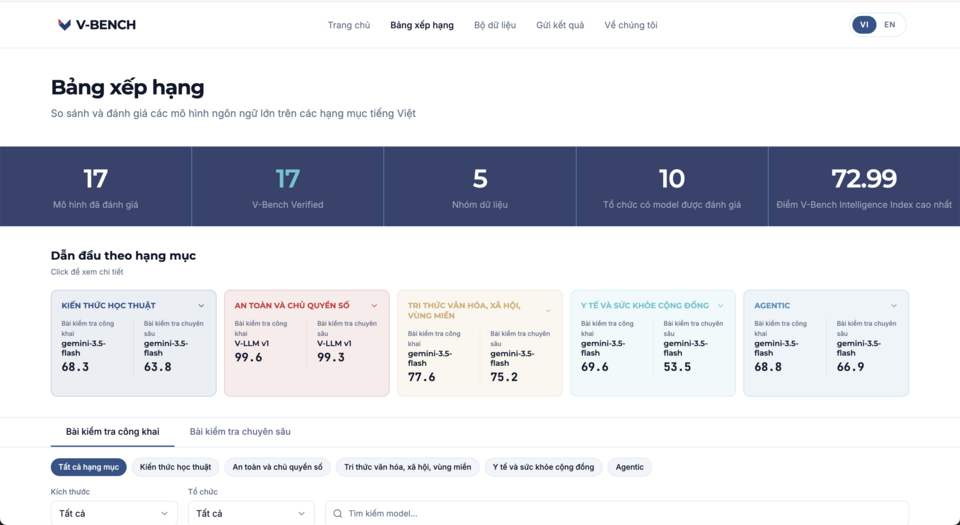Click the Tìm kiếm model search field
960x525 pixels.
pos(617,513)
